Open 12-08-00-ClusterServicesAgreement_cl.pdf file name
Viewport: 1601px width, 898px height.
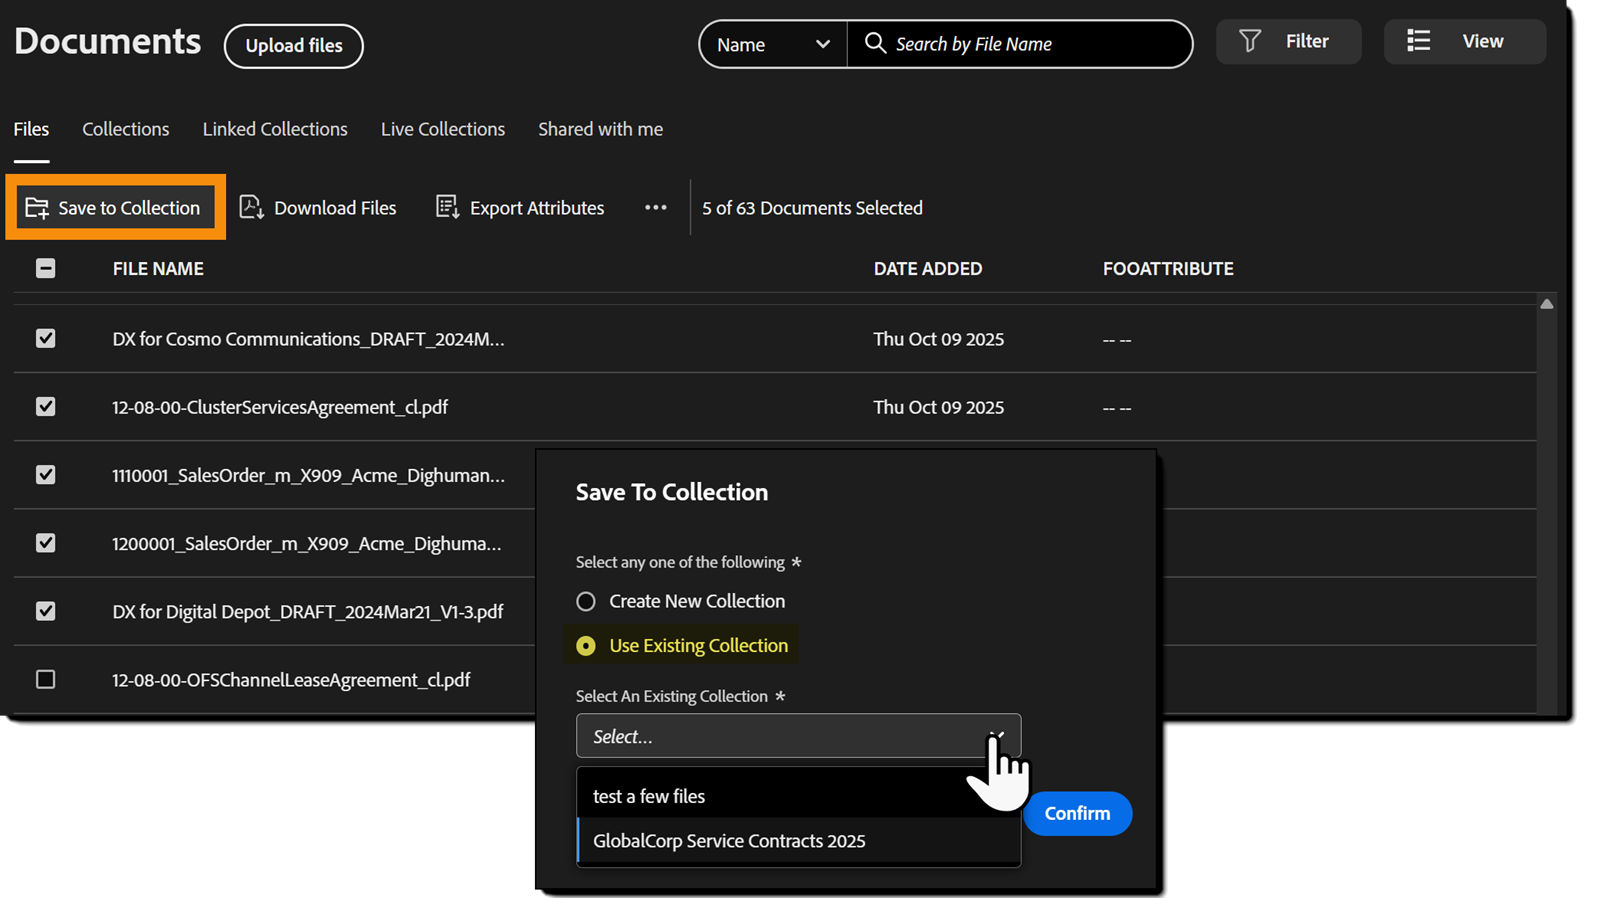280,407
